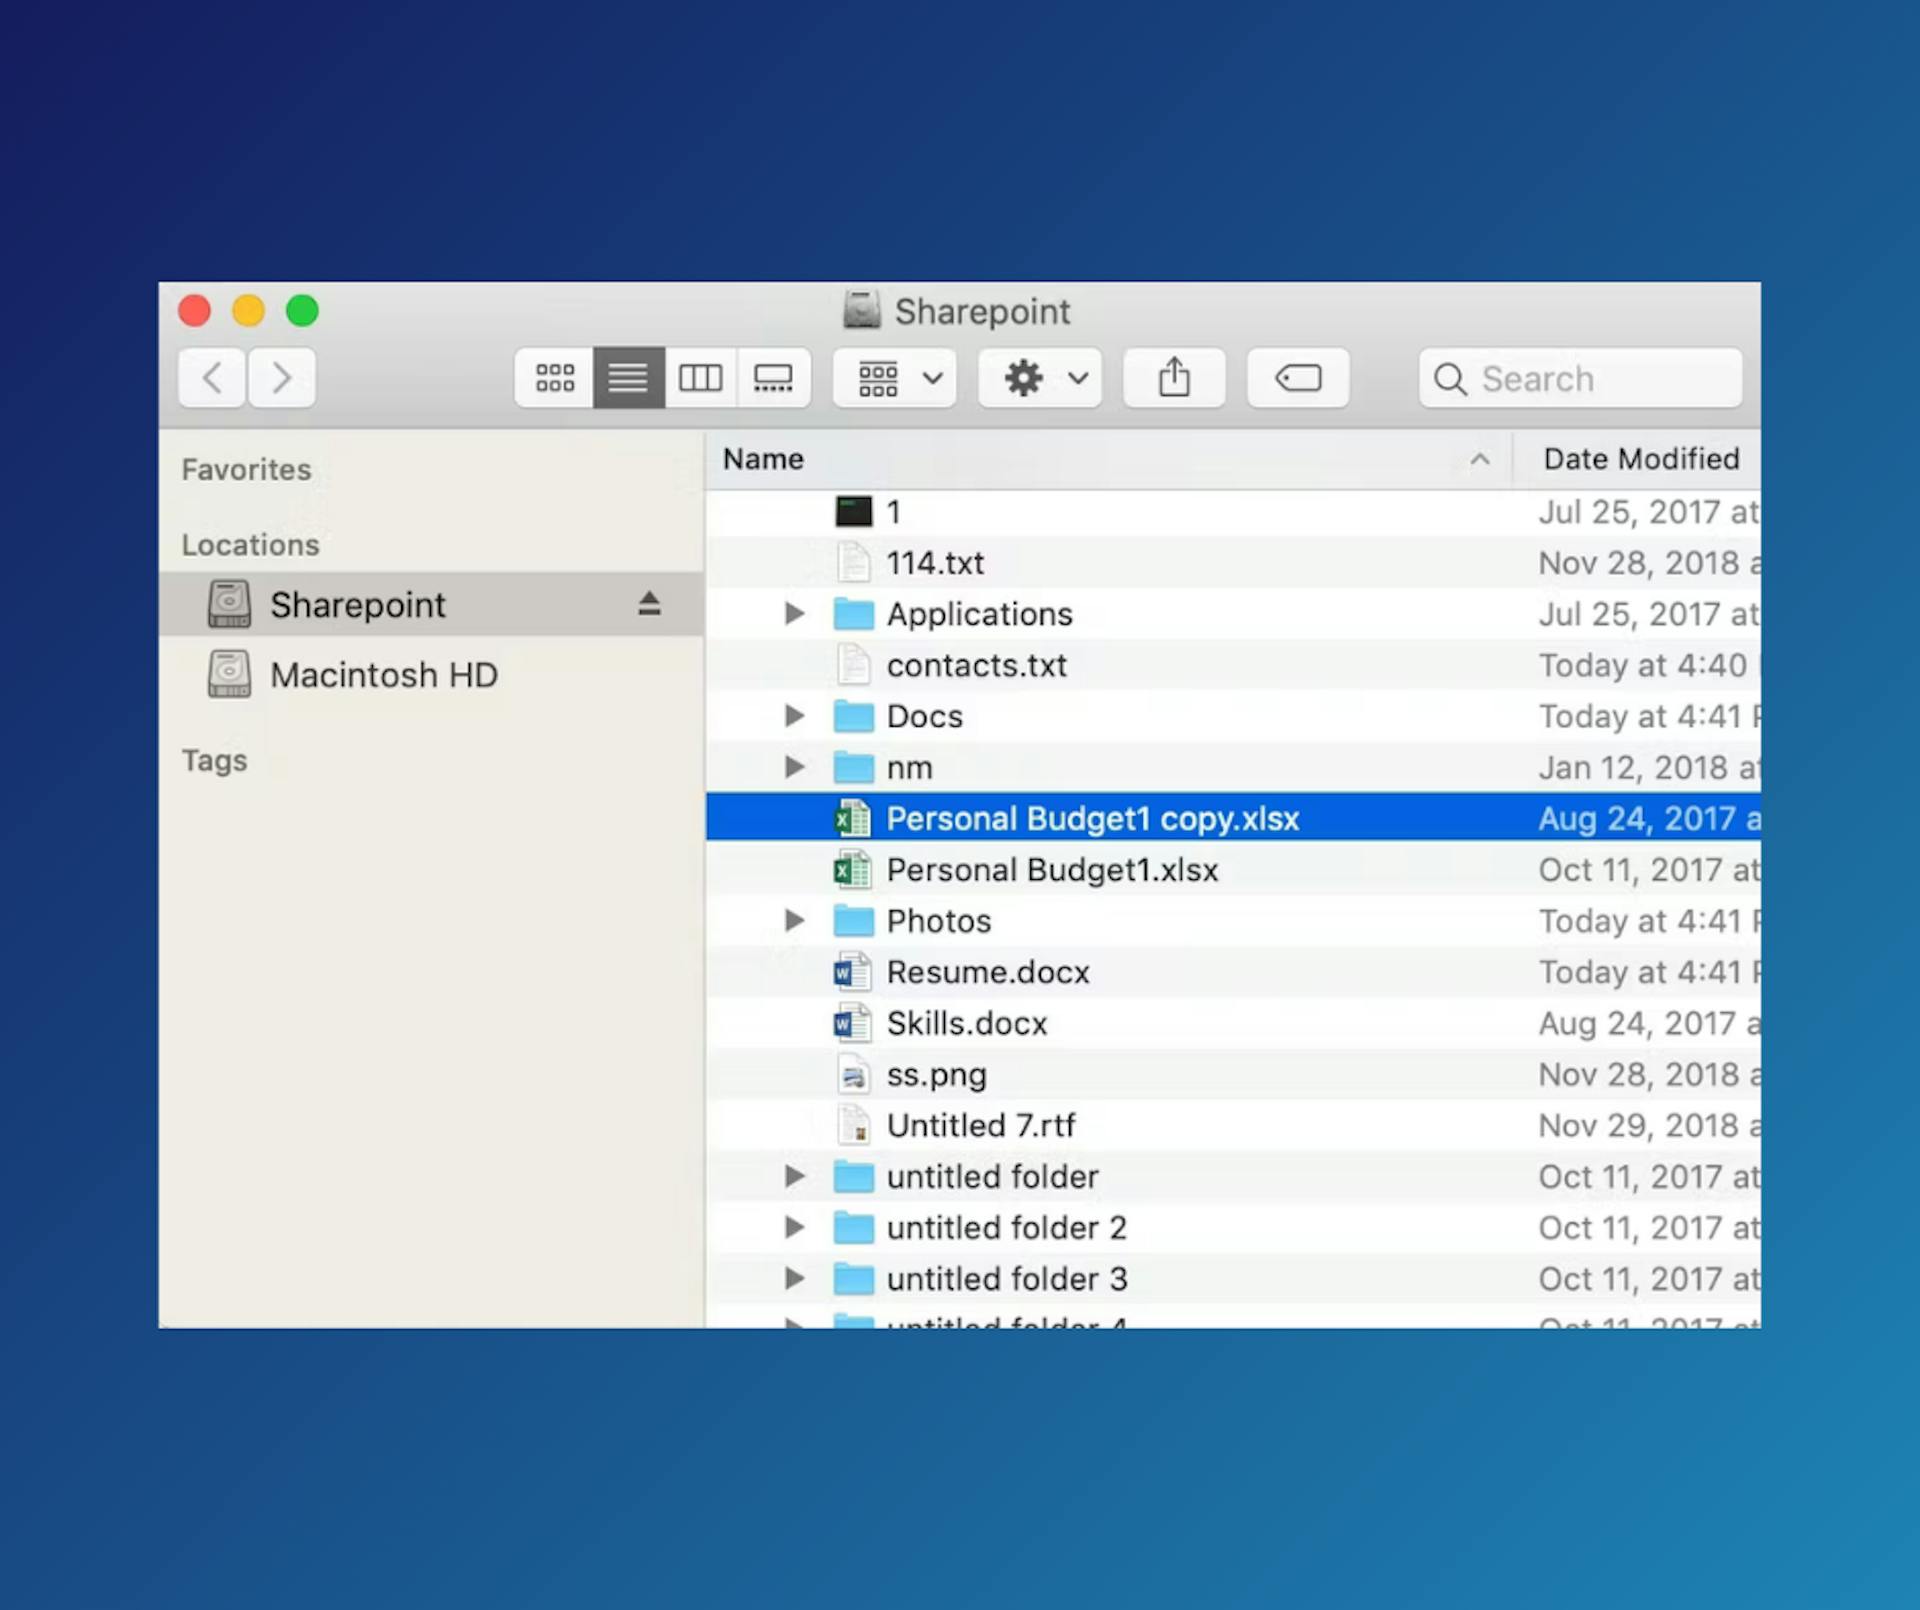
Task: Select the ss.png file
Action: (x=936, y=1074)
